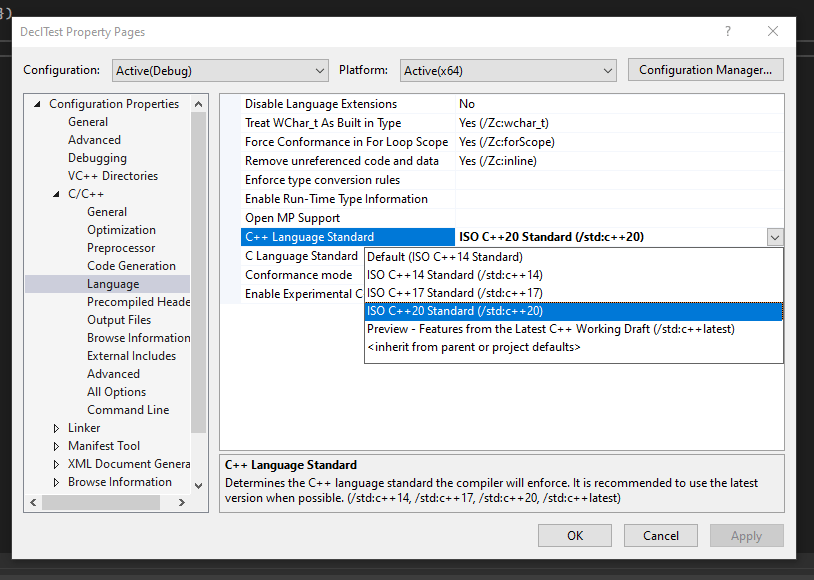814x580 pixels.
Task: Click the Cancel button
Action: pos(660,535)
